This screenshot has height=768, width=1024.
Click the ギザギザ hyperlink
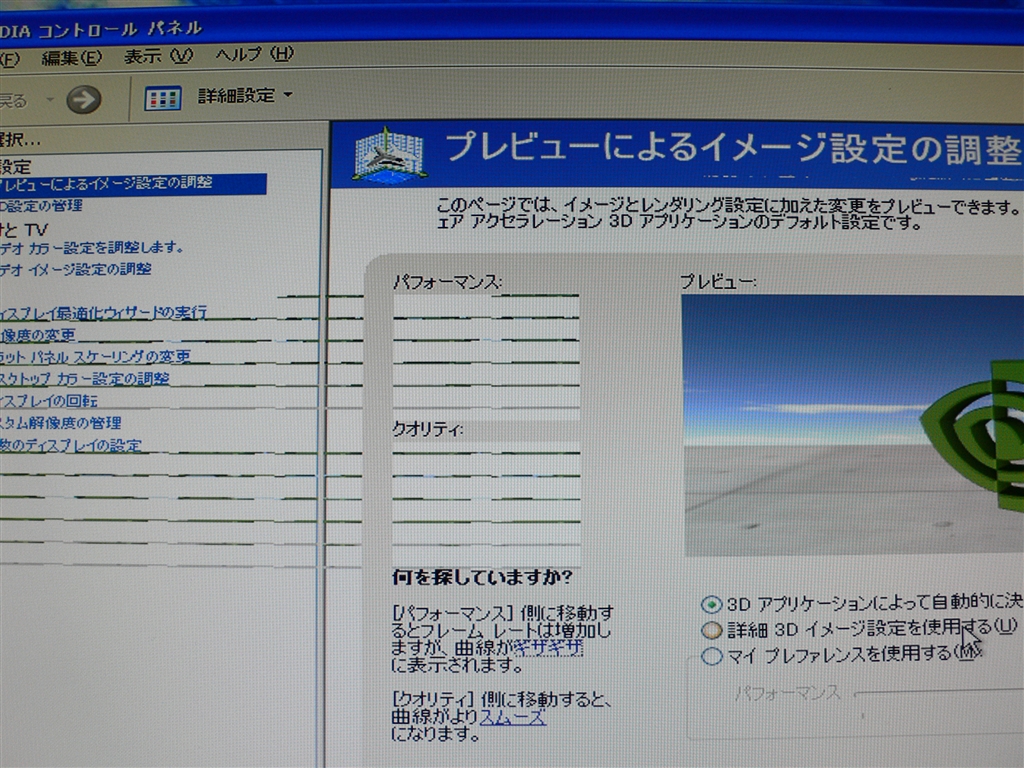pos(548,648)
